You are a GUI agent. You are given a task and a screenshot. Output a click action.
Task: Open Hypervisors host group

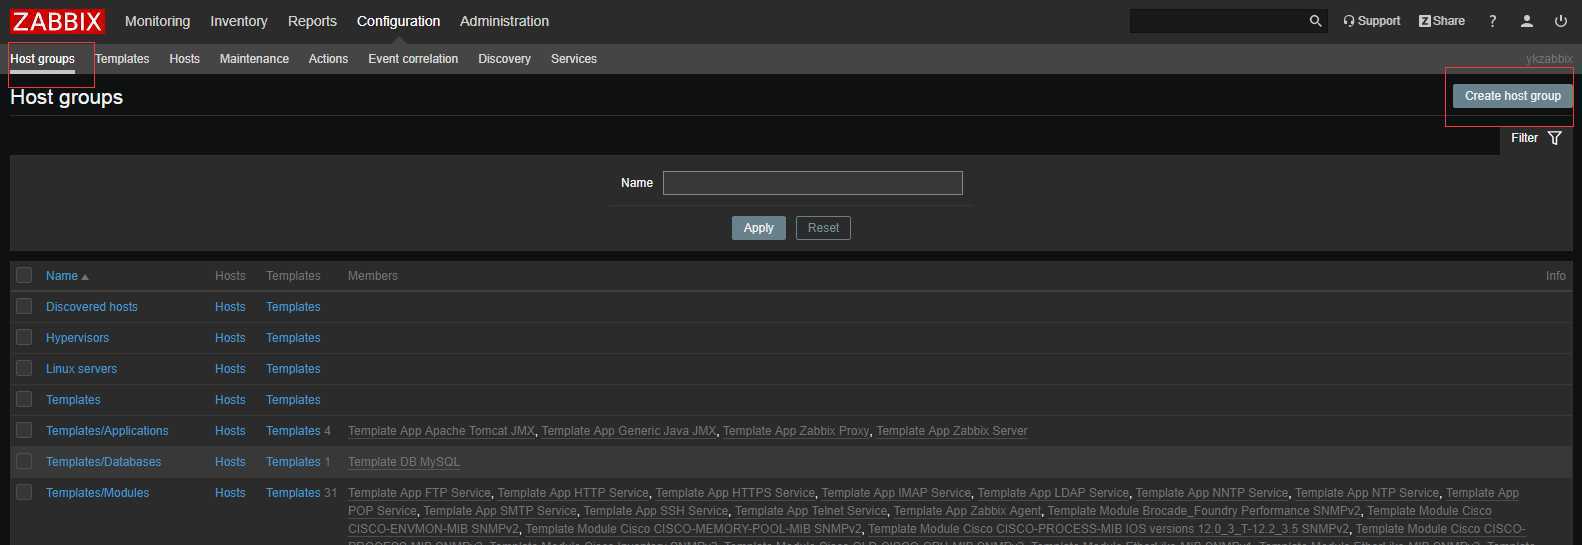pos(77,338)
